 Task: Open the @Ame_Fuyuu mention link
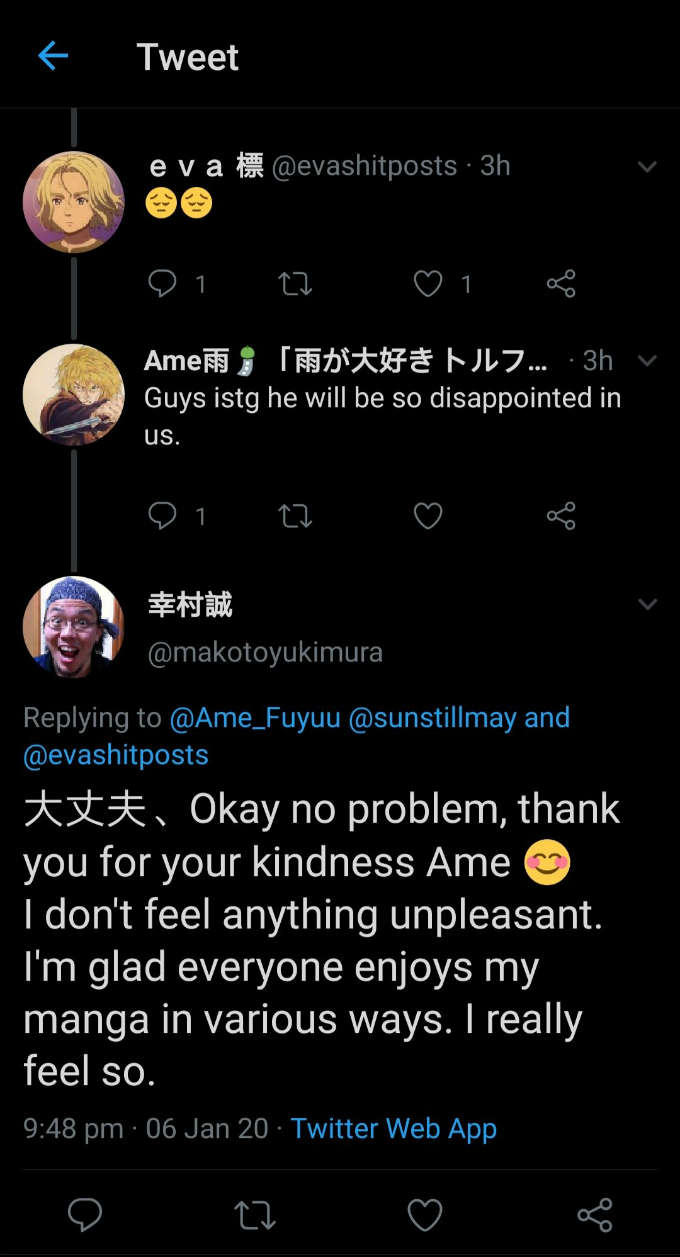pos(255,718)
